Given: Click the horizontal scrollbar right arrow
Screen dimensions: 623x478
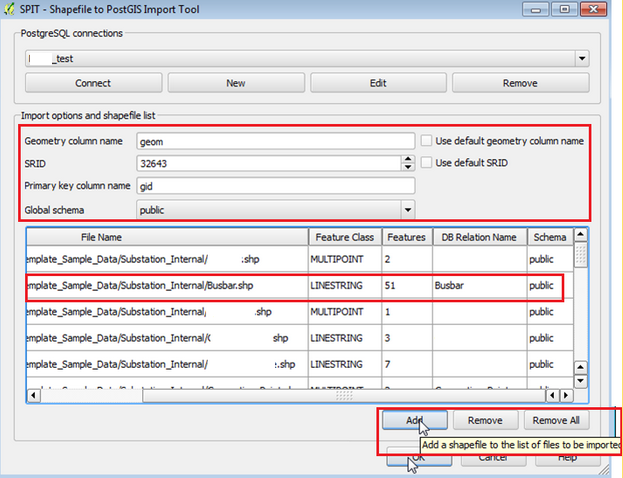Looking at the screenshot, I should (566, 395).
